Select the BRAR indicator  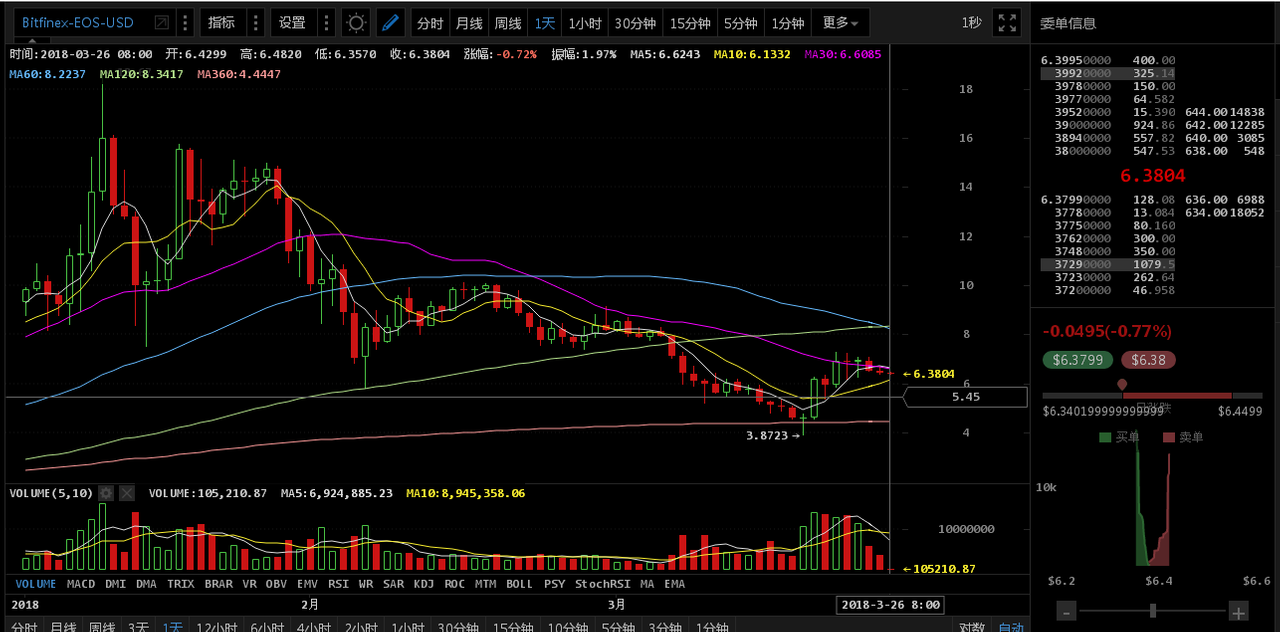219,584
